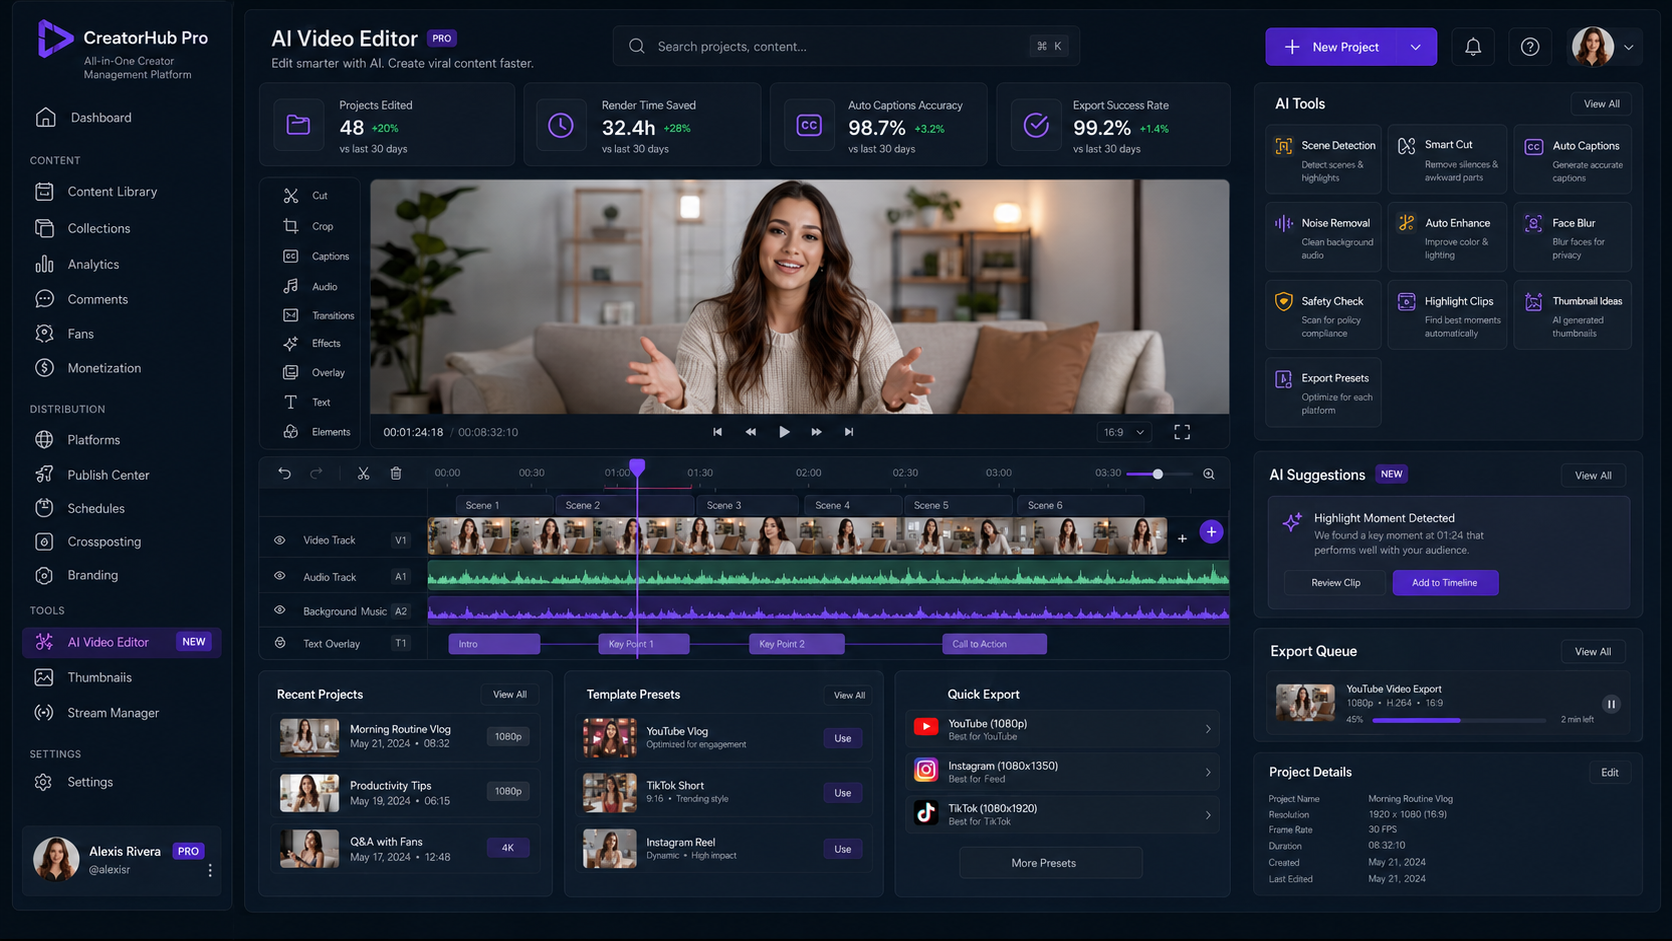The image size is (1672, 941).
Task: Select the Crop tool
Action: point(308,226)
